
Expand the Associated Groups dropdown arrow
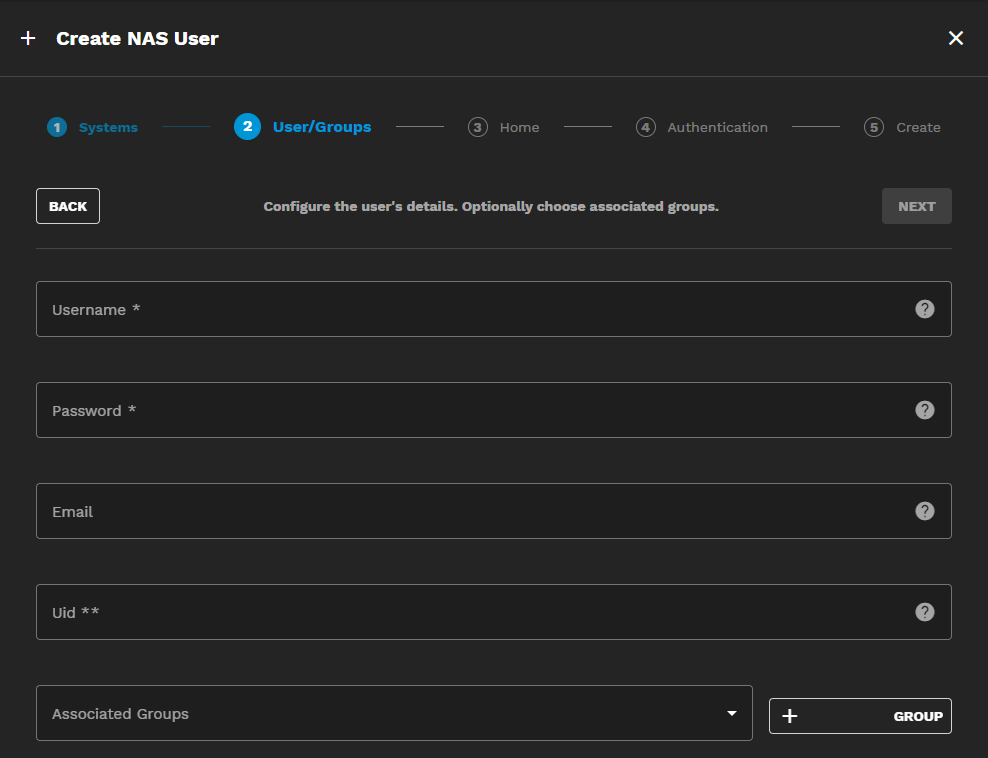pos(732,713)
